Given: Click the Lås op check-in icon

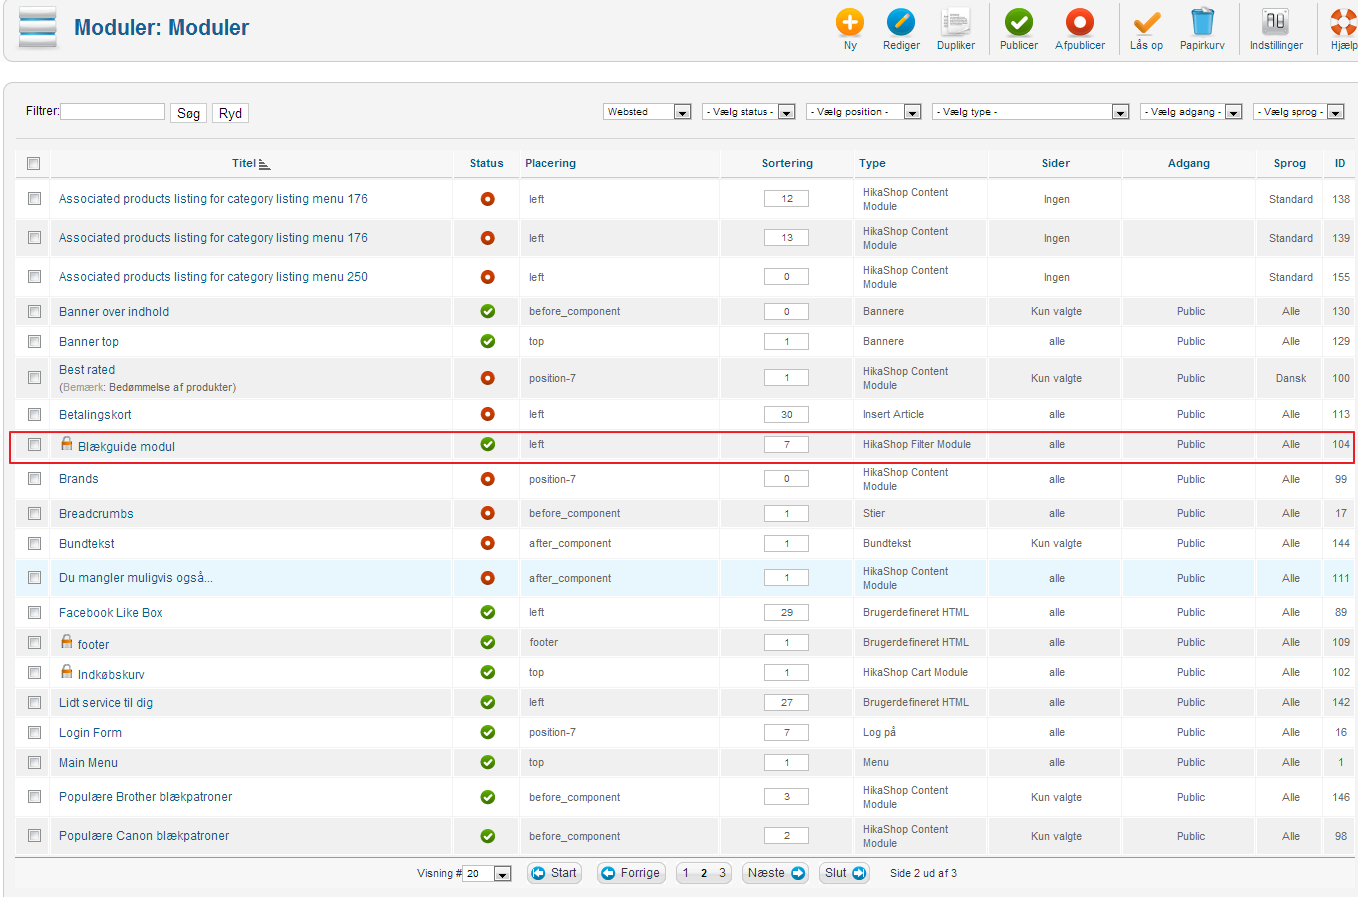Looking at the screenshot, I should [1146, 23].
